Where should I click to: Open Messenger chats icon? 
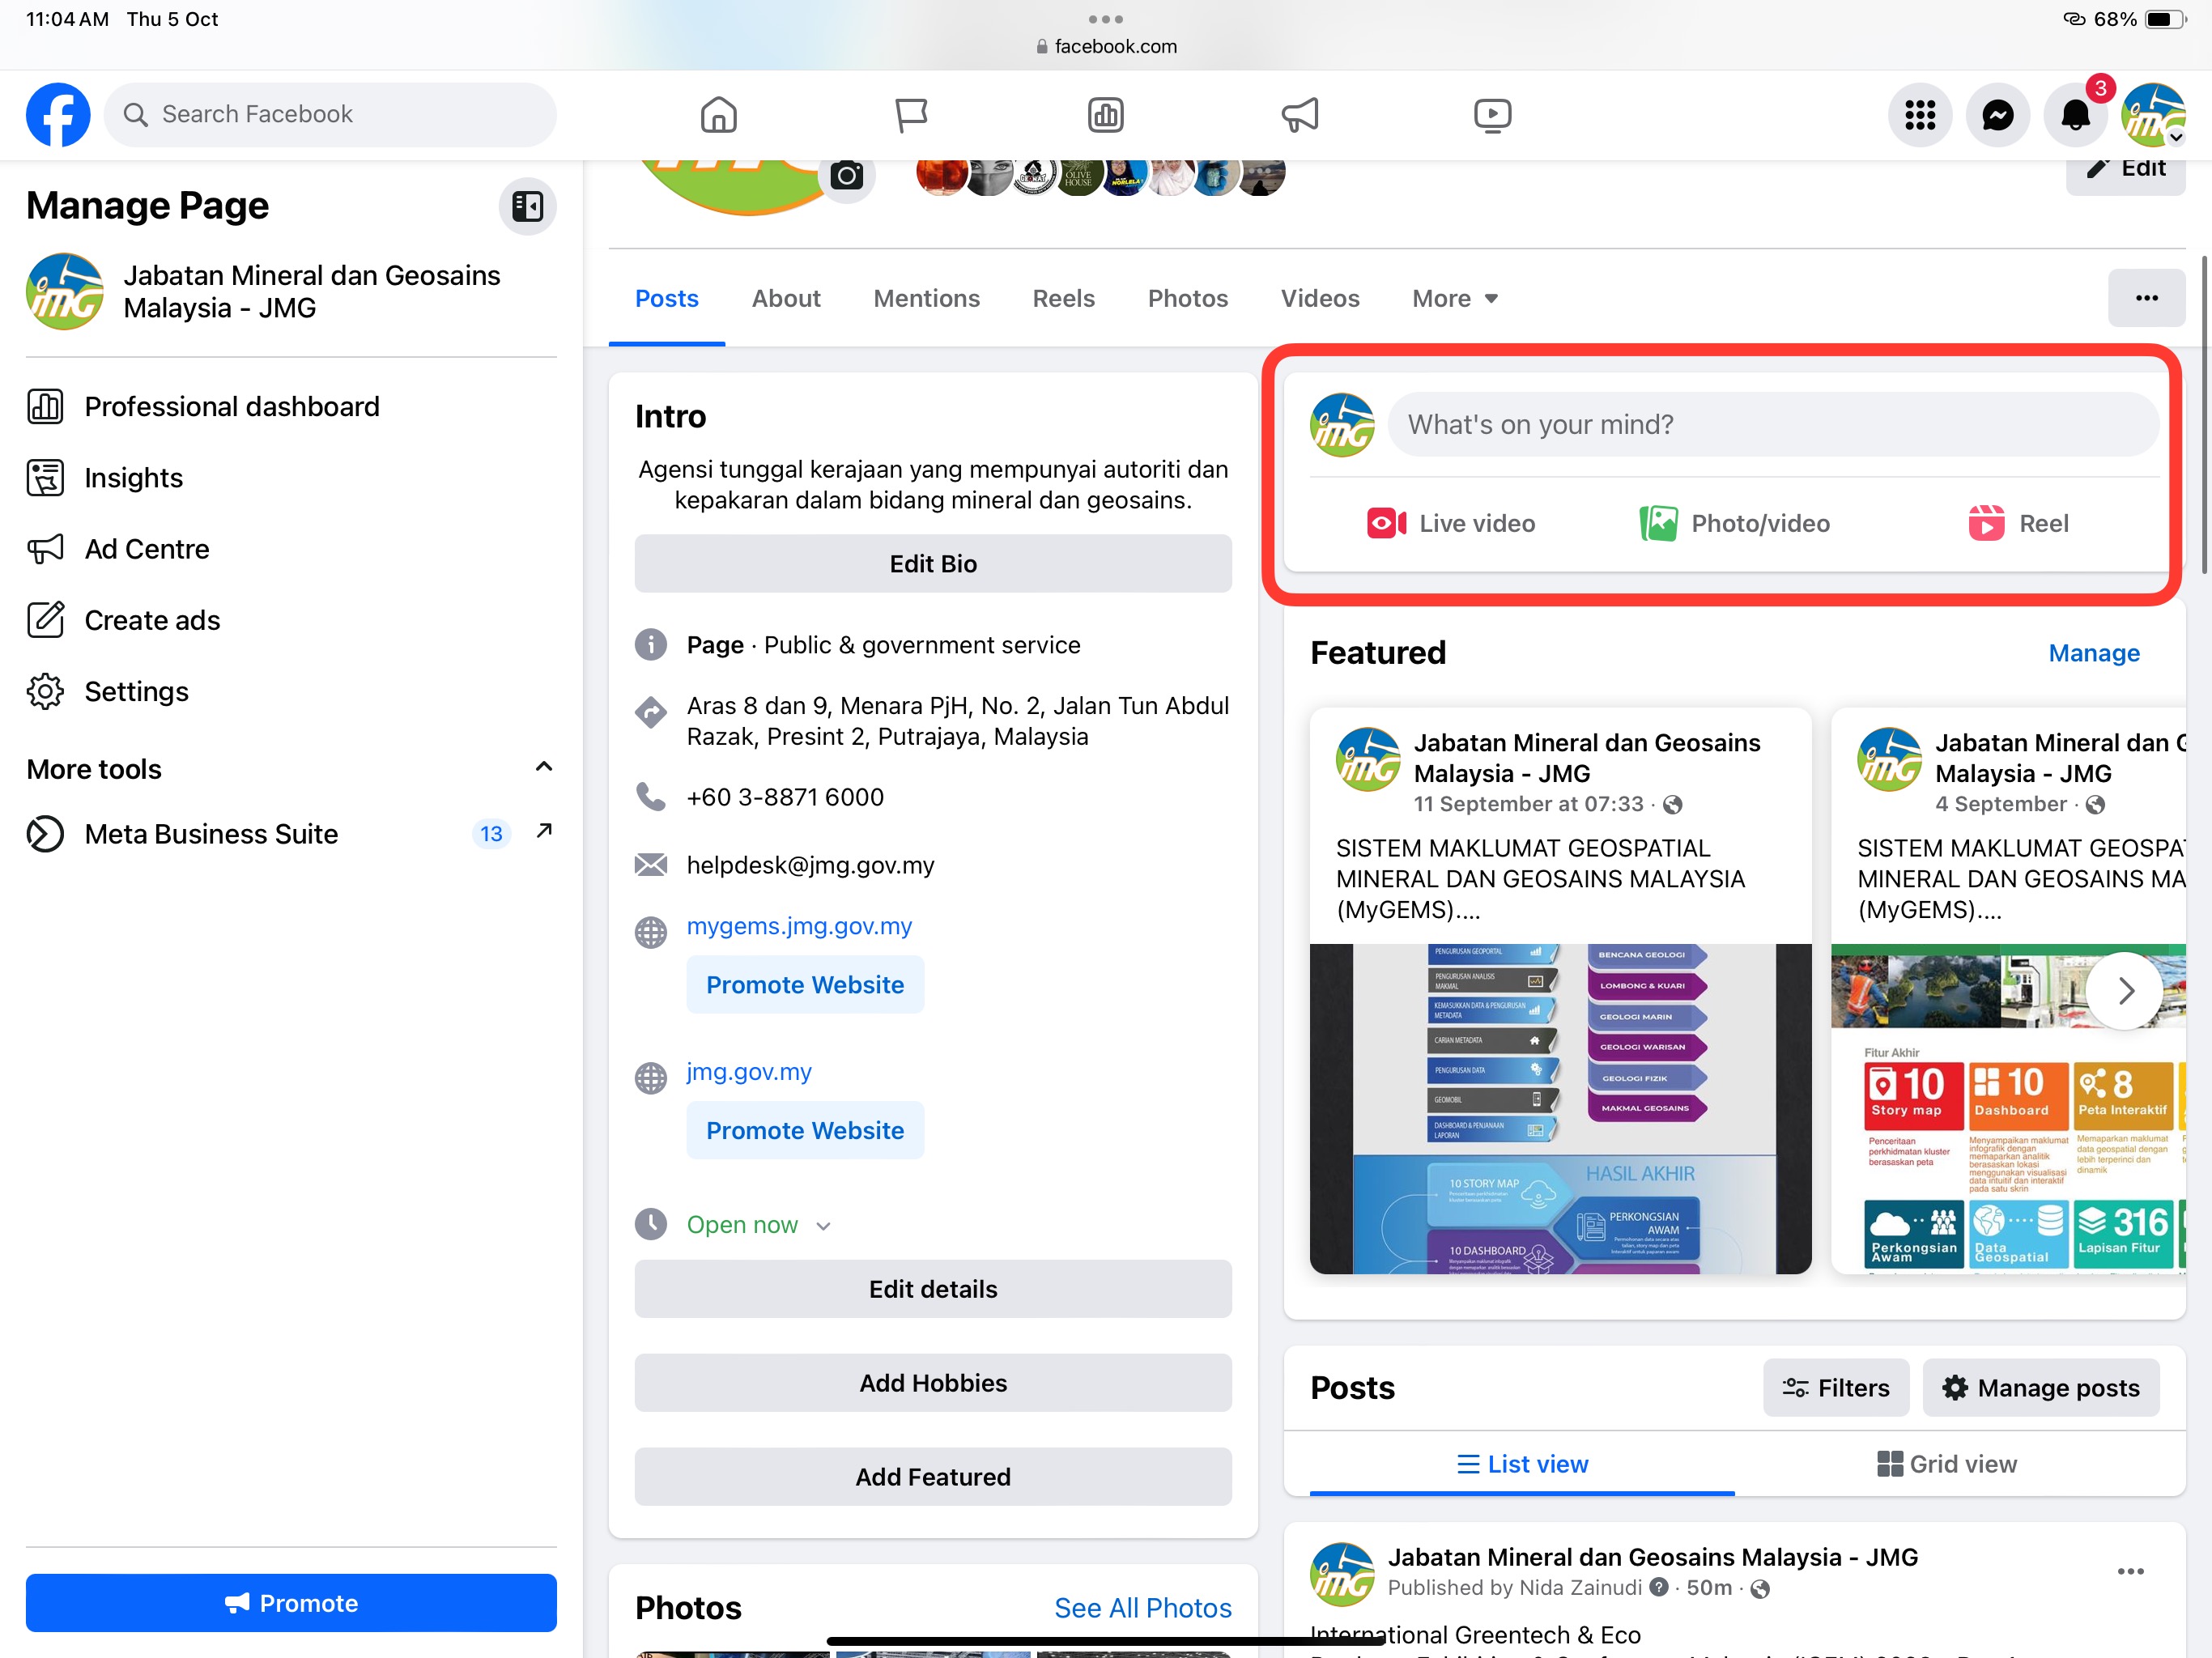click(x=1997, y=115)
